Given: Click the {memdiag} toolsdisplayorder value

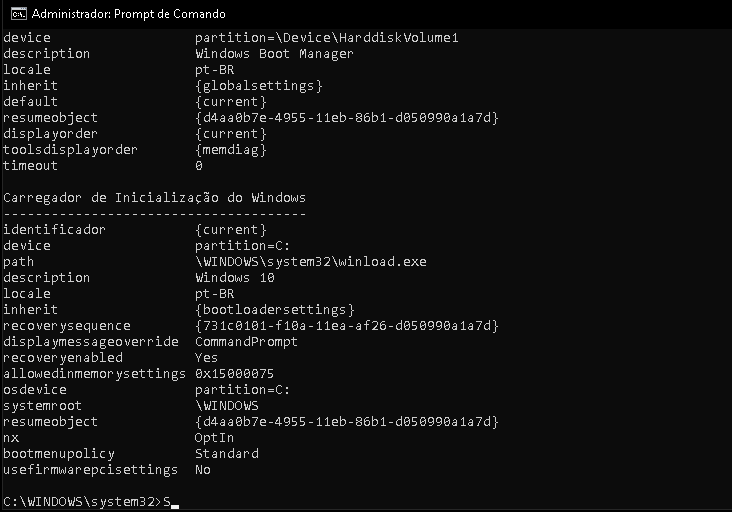Looking at the screenshot, I should pyautogui.click(x=231, y=150).
